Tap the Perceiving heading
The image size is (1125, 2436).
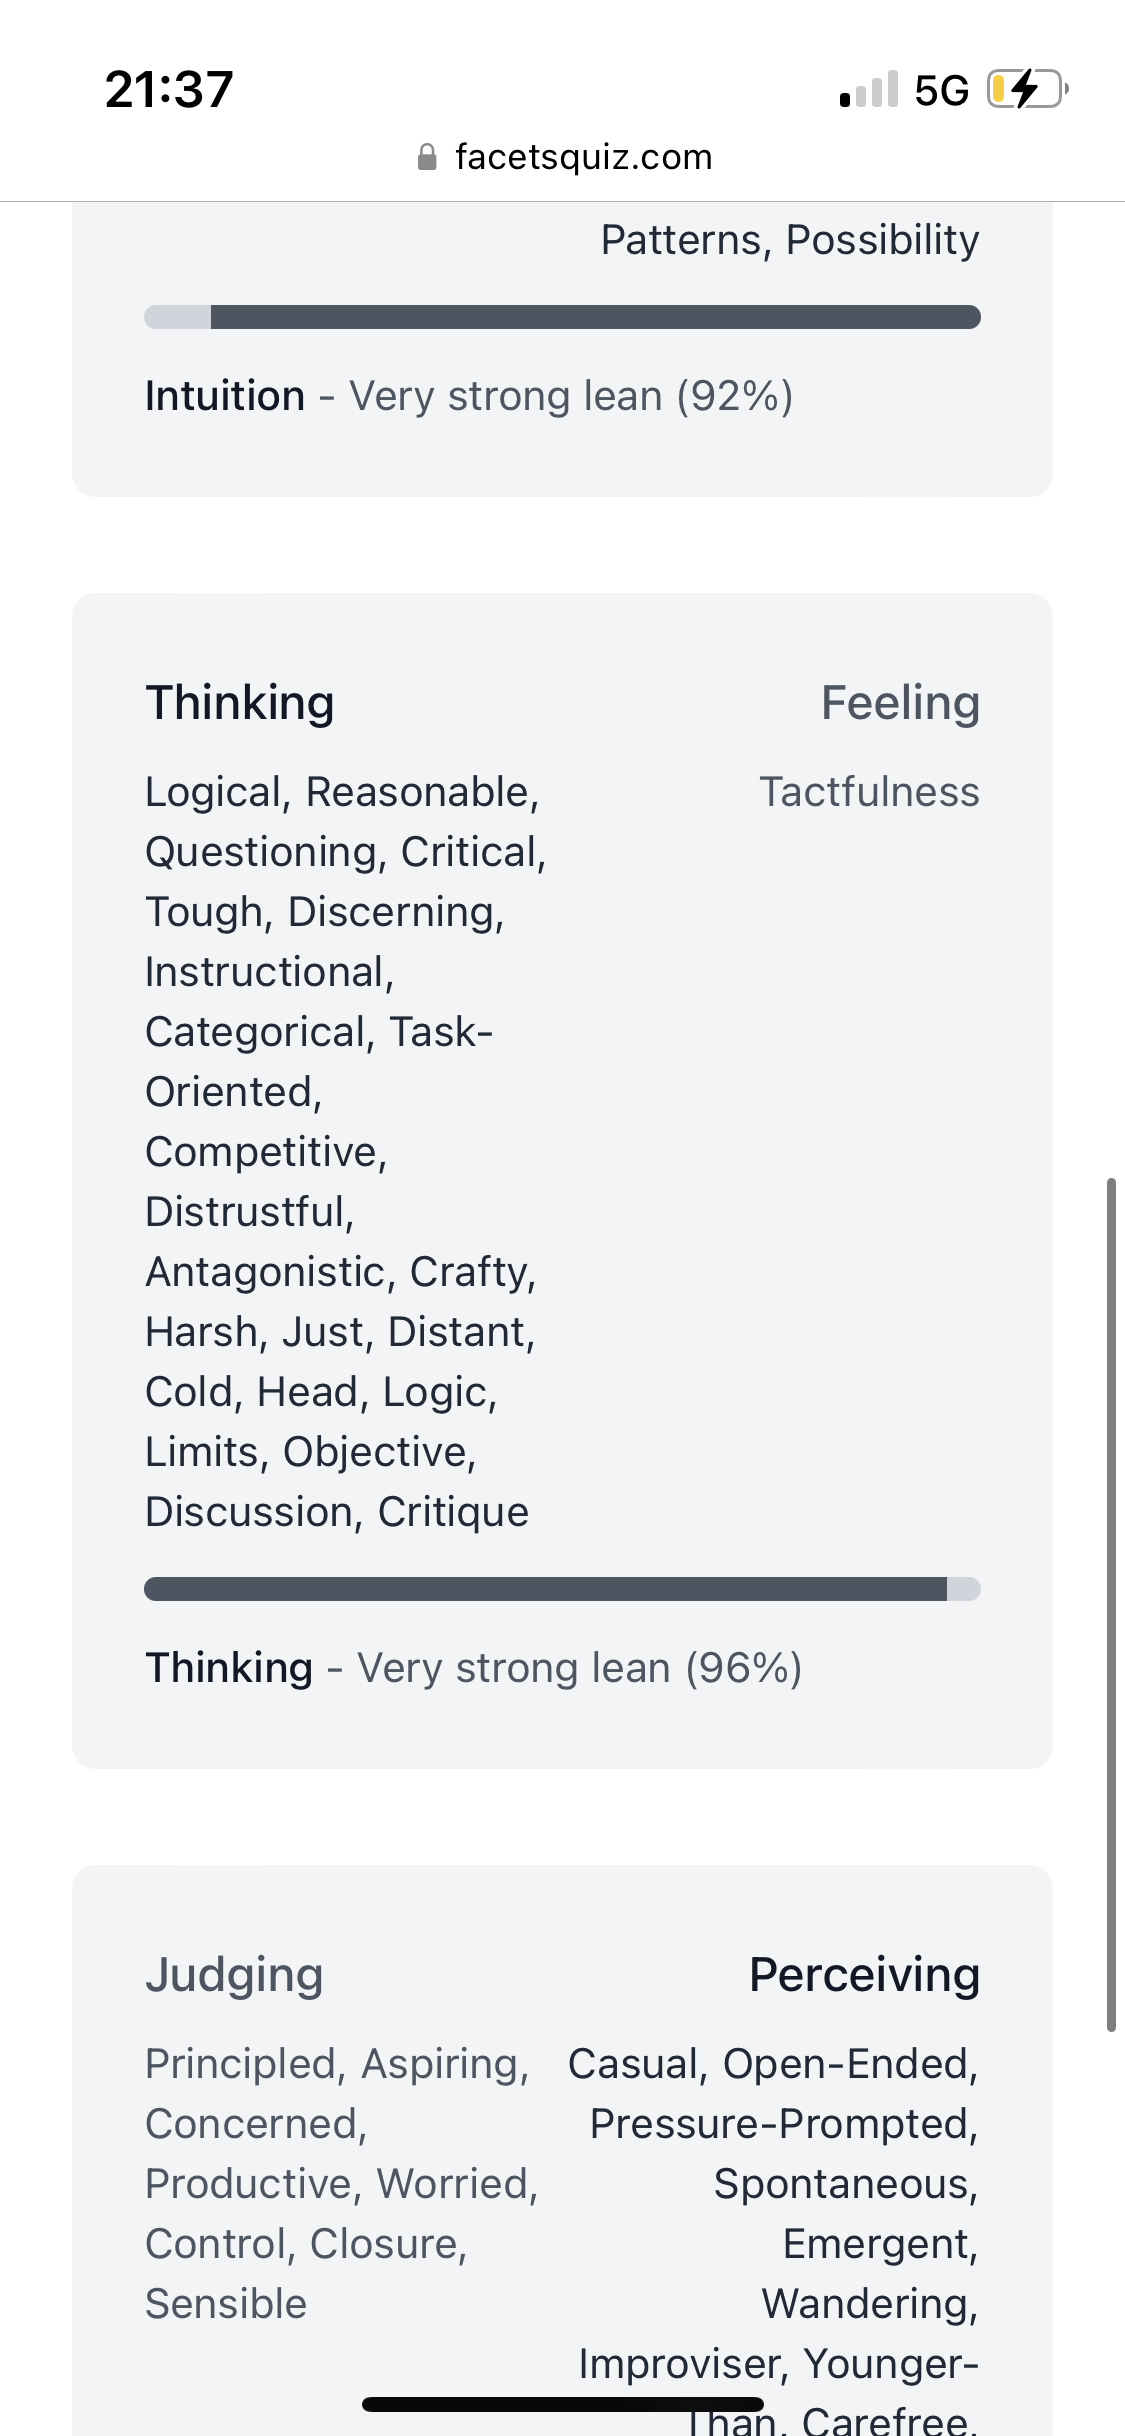pos(864,1974)
